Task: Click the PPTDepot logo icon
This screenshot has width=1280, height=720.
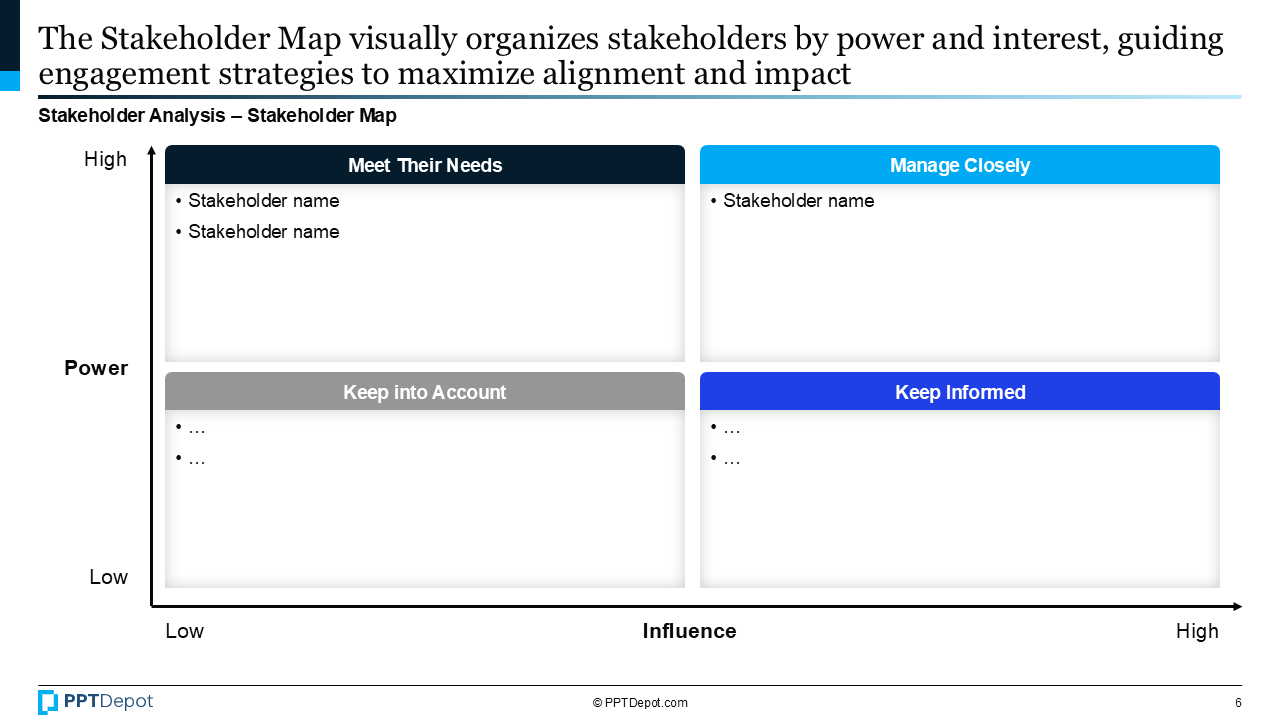Action: 48,702
